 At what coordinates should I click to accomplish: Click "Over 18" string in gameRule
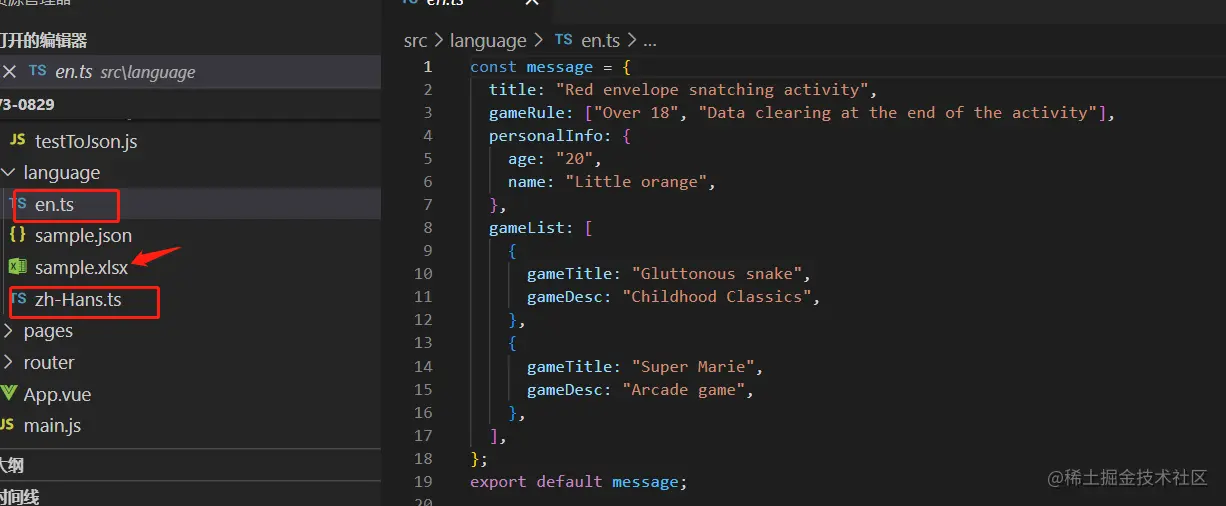point(641,113)
